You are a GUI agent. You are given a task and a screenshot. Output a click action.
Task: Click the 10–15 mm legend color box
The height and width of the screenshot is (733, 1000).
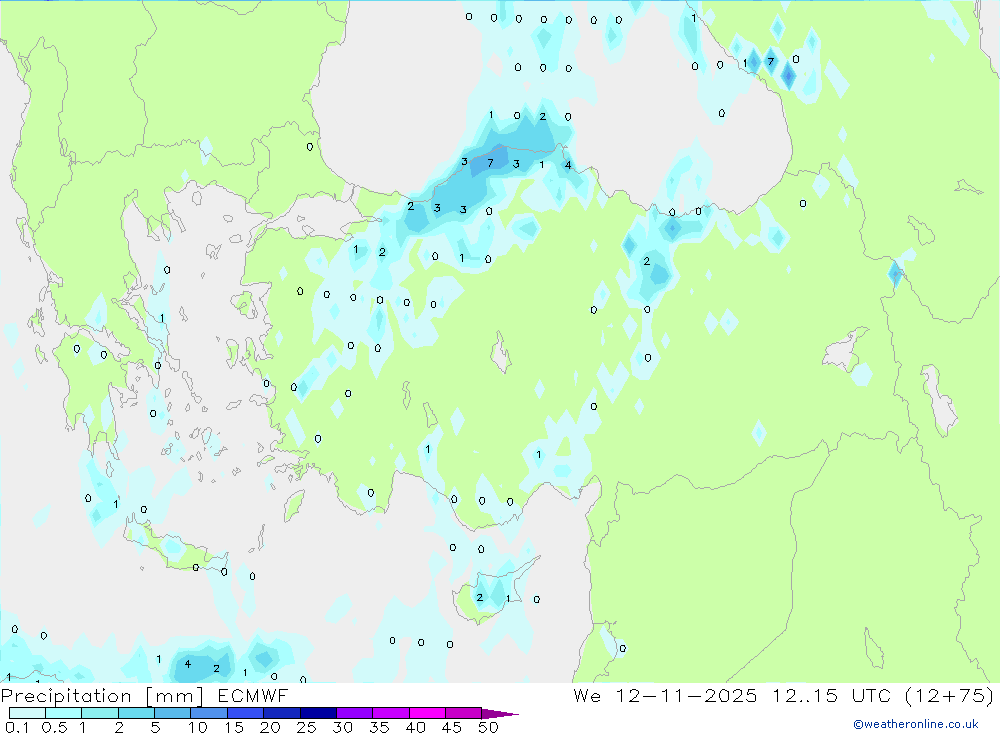coord(209,713)
